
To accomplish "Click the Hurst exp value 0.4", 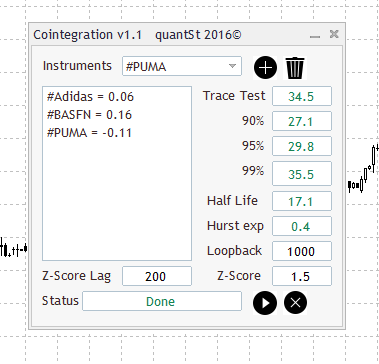I will (x=302, y=226).
